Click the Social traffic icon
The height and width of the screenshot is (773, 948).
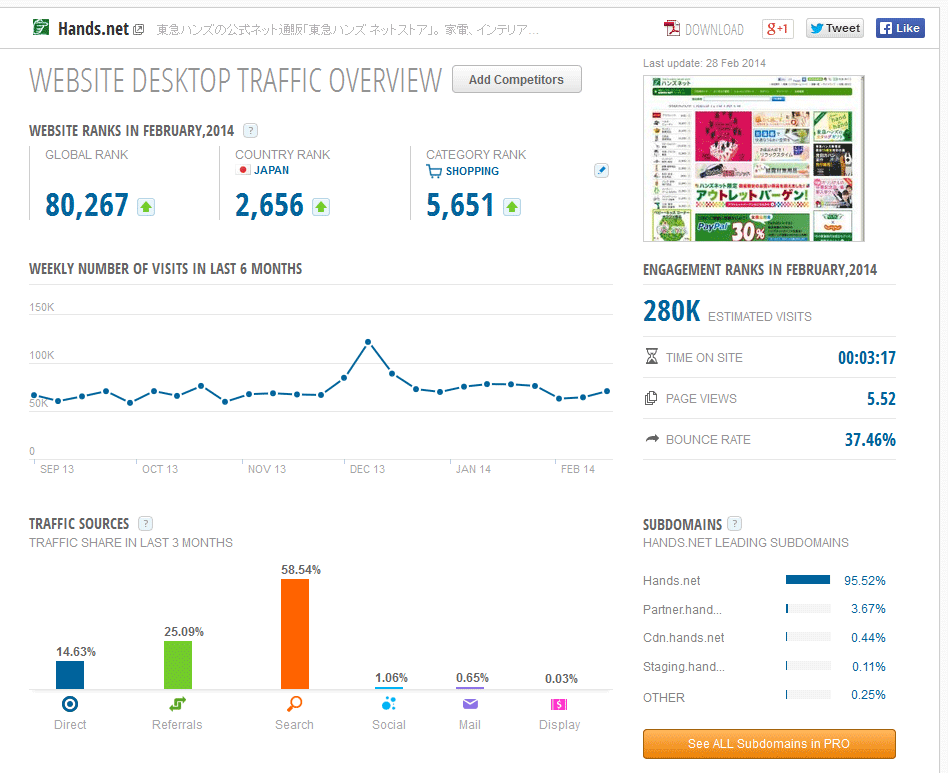(x=389, y=703)
